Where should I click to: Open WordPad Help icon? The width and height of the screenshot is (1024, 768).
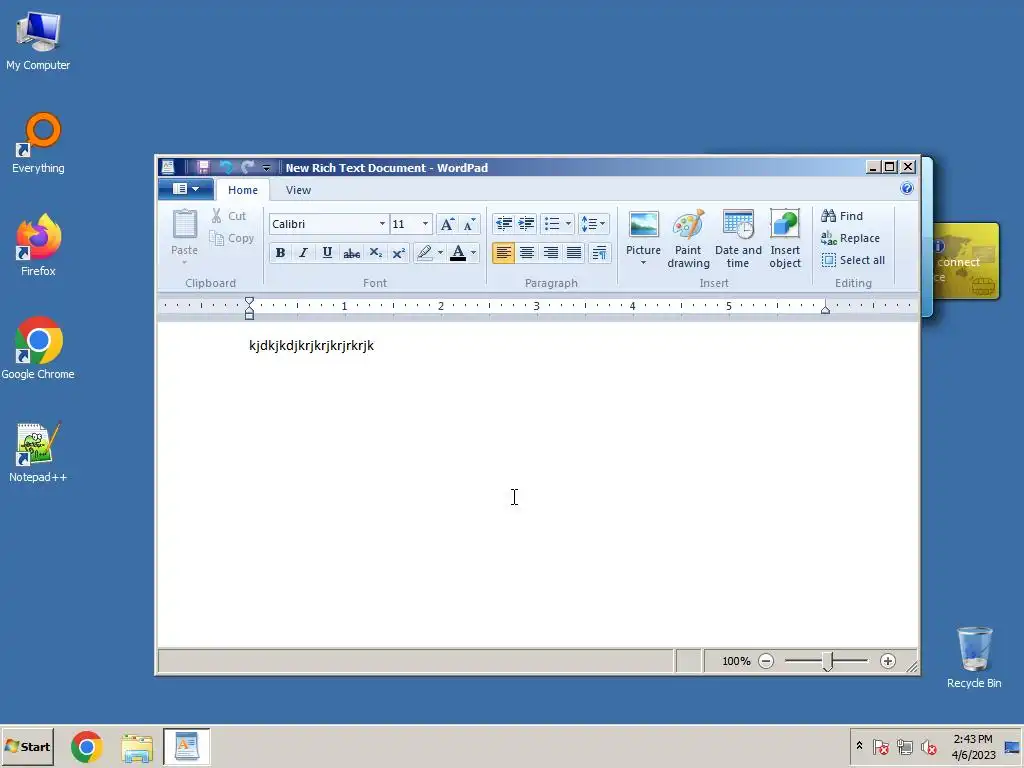[x=906, y=189]
